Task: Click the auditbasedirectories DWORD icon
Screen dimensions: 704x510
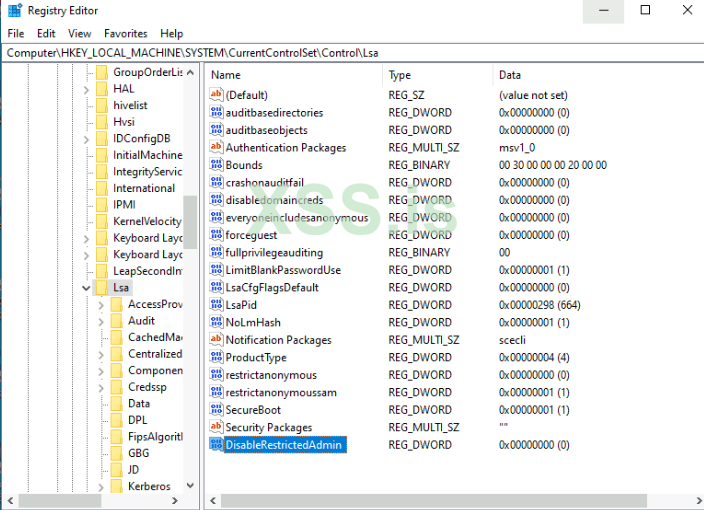Action: coord(216,112)
